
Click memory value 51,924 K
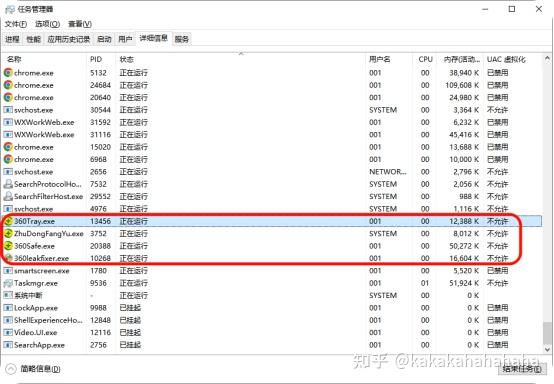[x=464, y=283]
